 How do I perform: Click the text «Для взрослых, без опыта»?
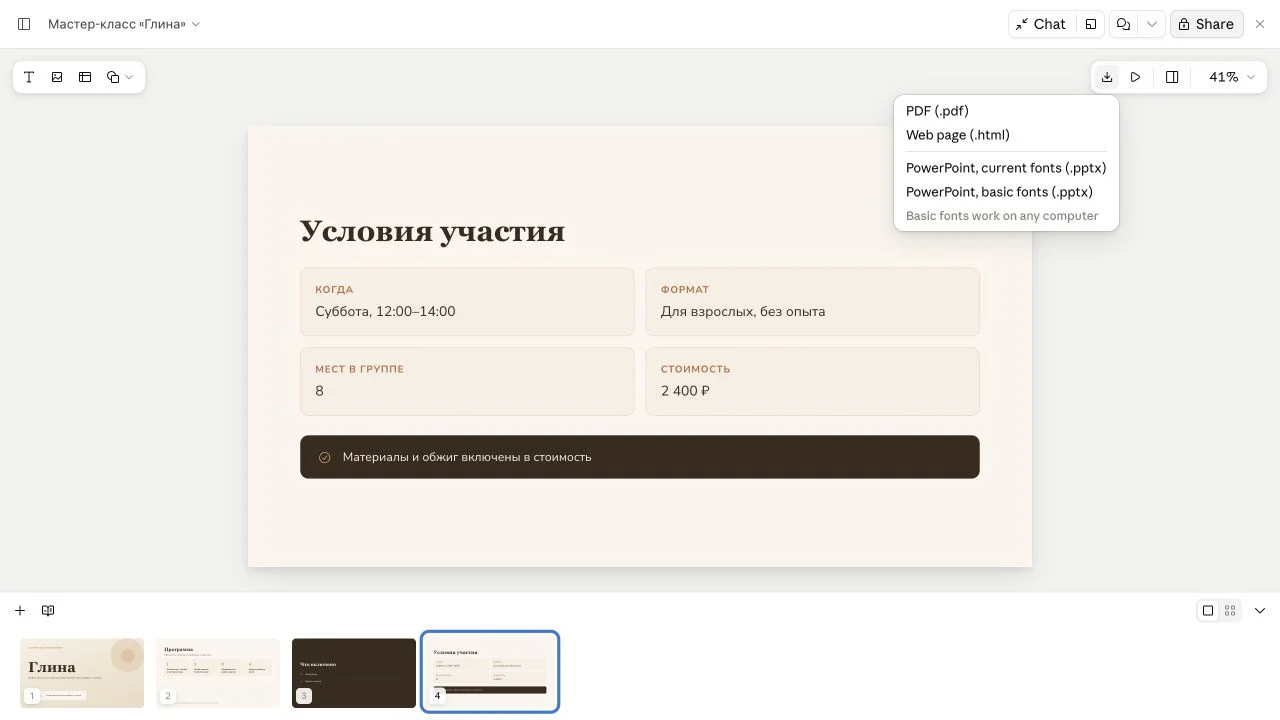click(743, 311)
